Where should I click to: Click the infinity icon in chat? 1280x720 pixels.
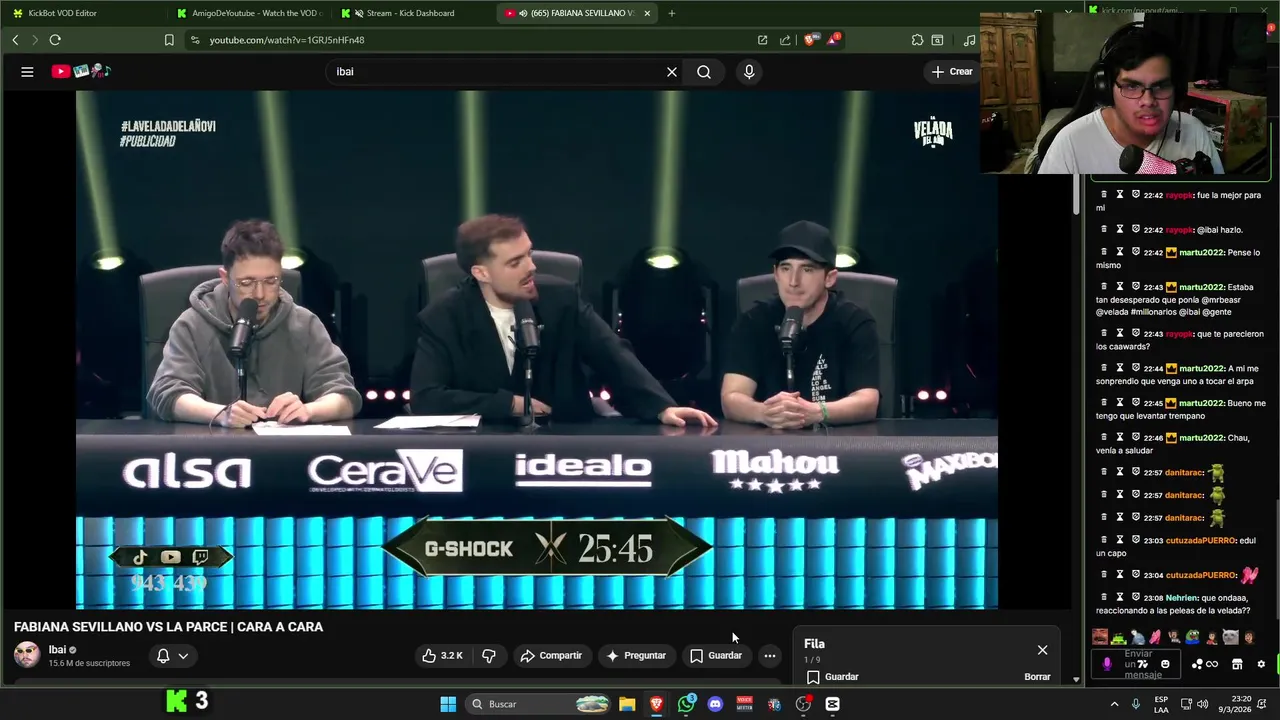coord(1212,664)
